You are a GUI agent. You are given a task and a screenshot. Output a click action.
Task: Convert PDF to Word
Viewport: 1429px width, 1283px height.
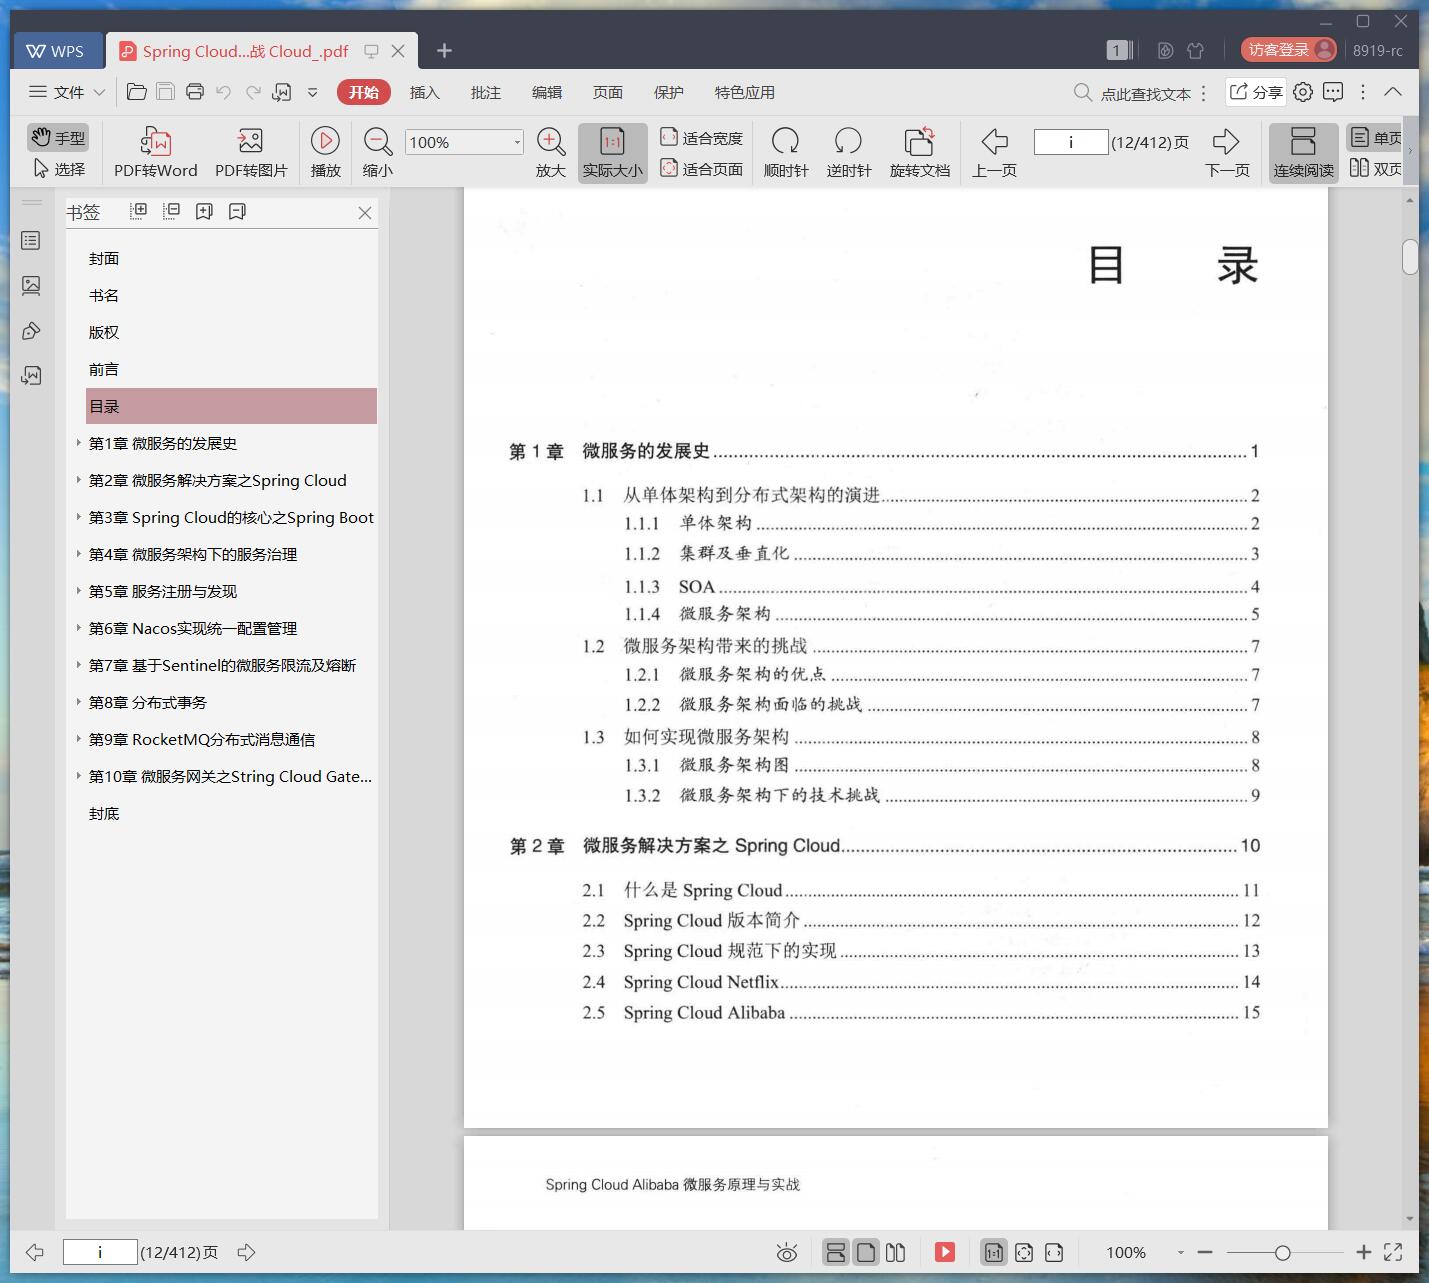click(156, 152)
